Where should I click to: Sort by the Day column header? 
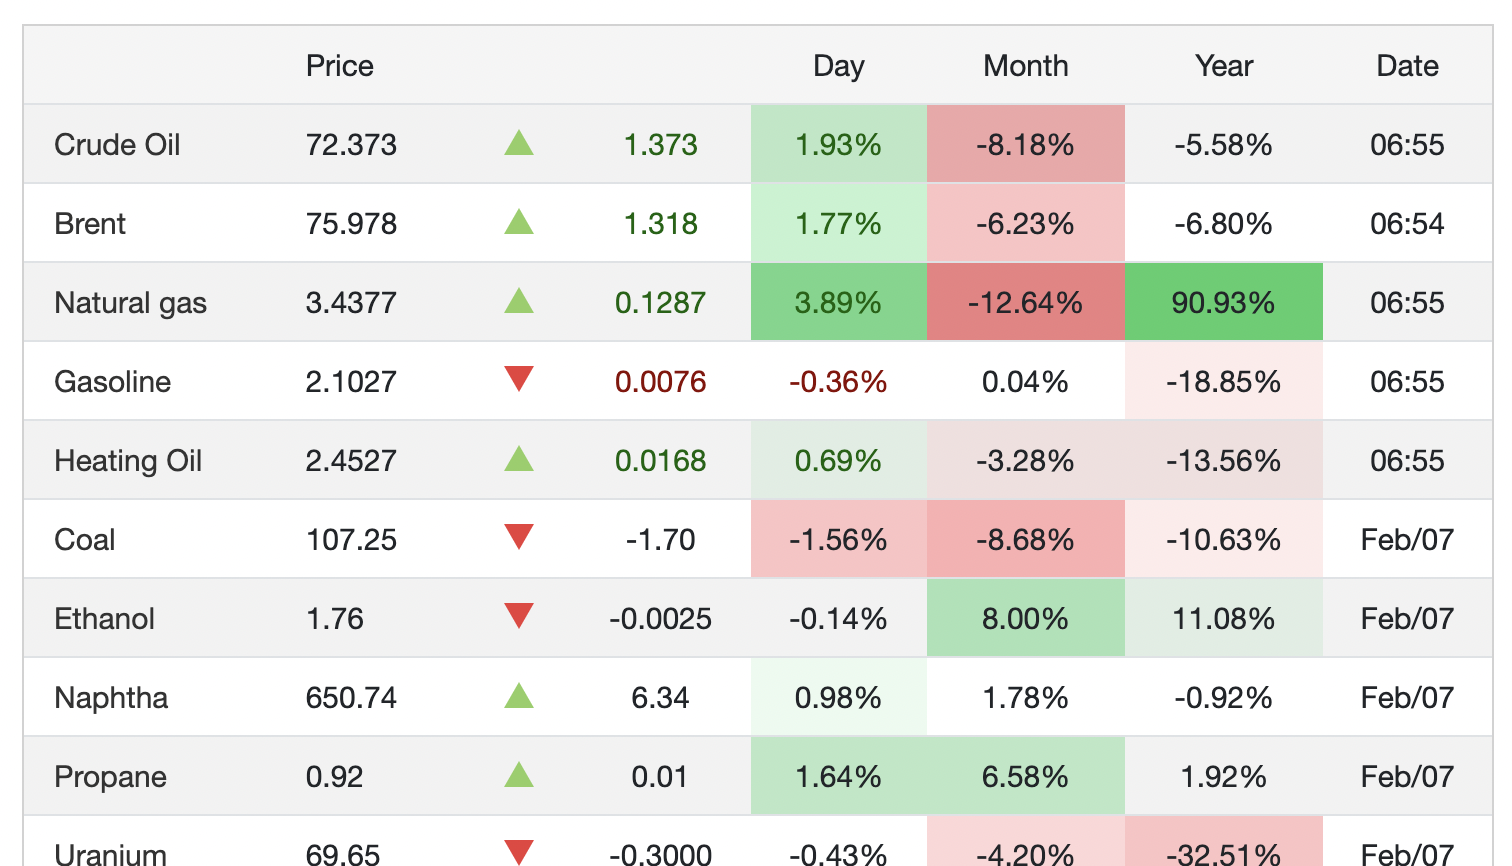(839, 66)
